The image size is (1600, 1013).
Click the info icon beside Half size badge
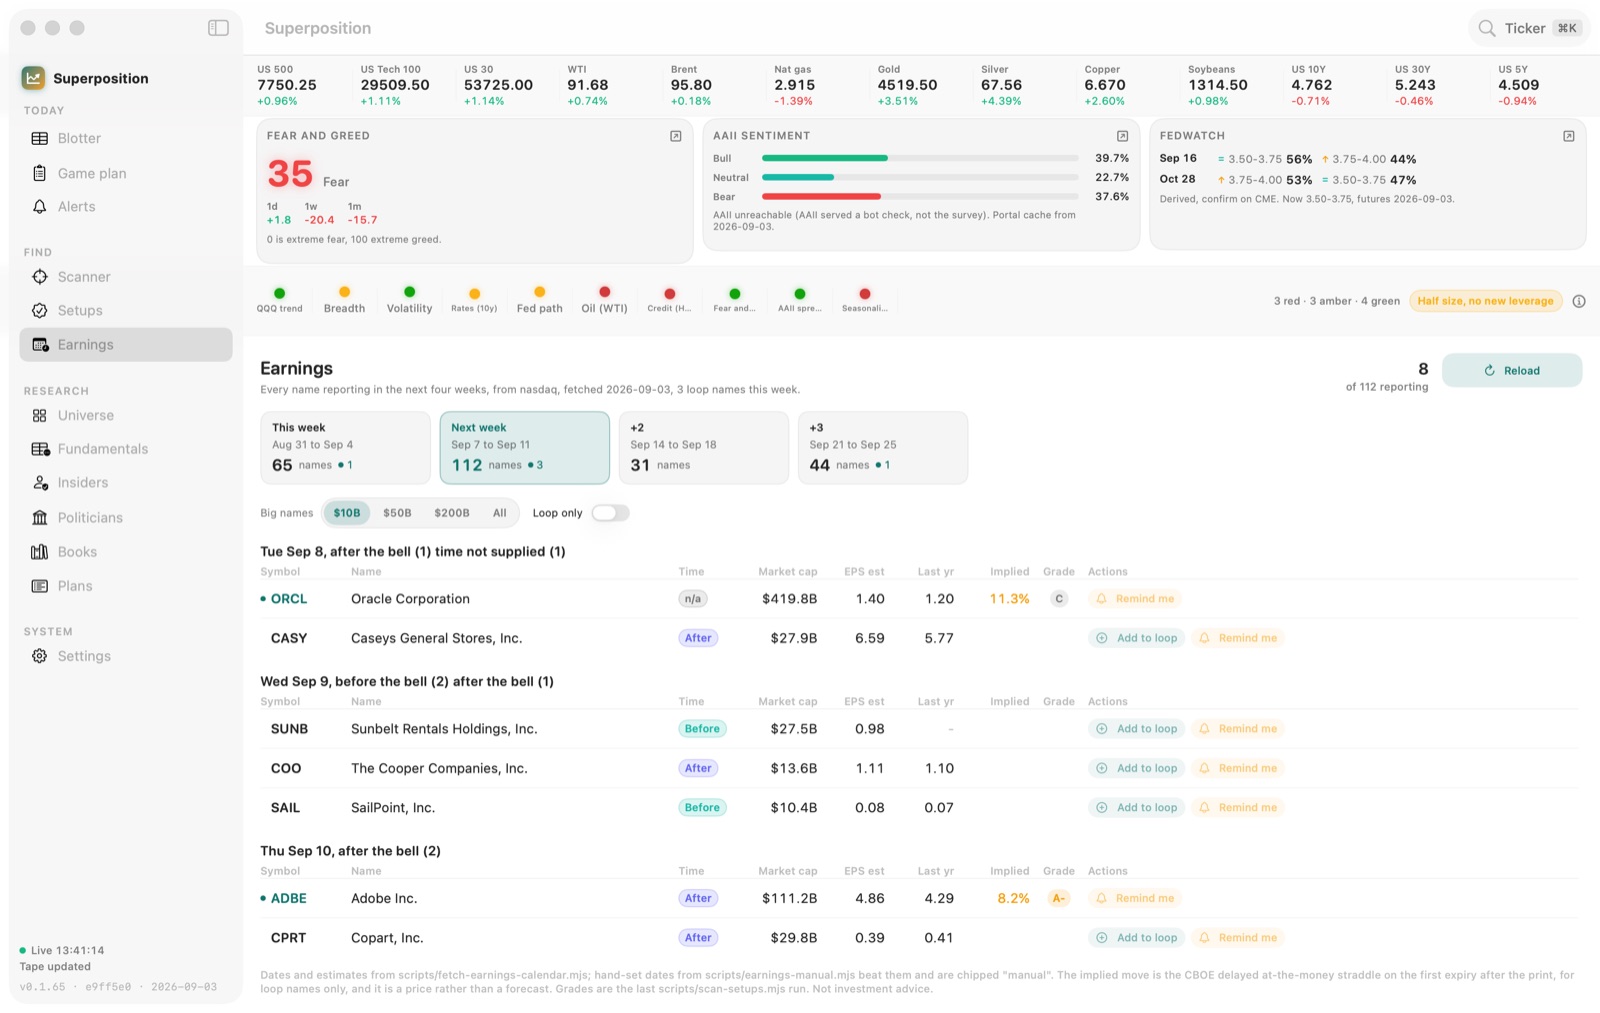click(1579, 301)
